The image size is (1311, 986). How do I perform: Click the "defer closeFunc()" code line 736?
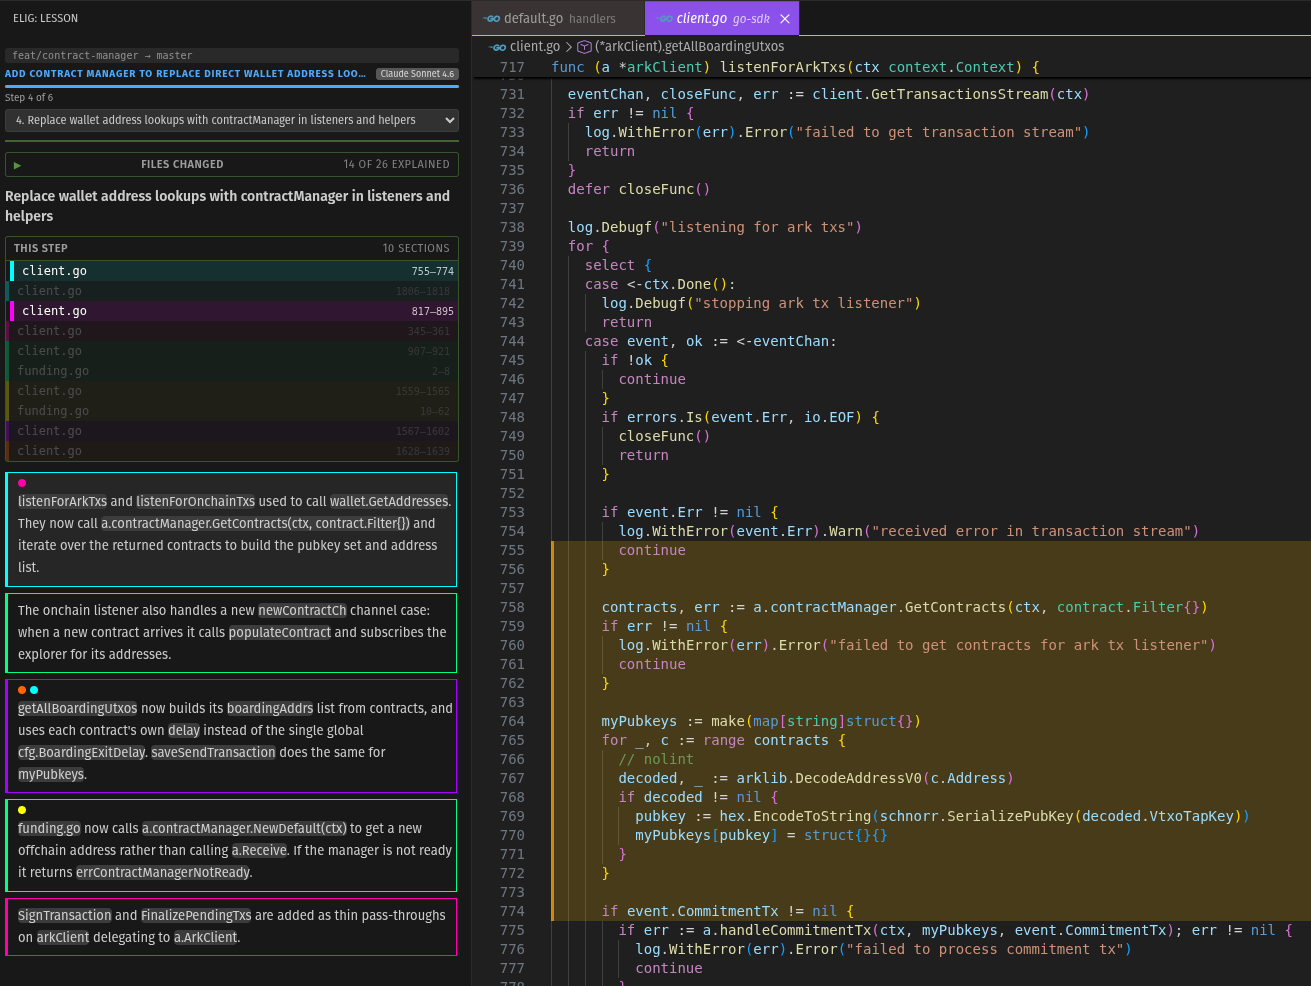pyautogui.click(x=639, y=189)
